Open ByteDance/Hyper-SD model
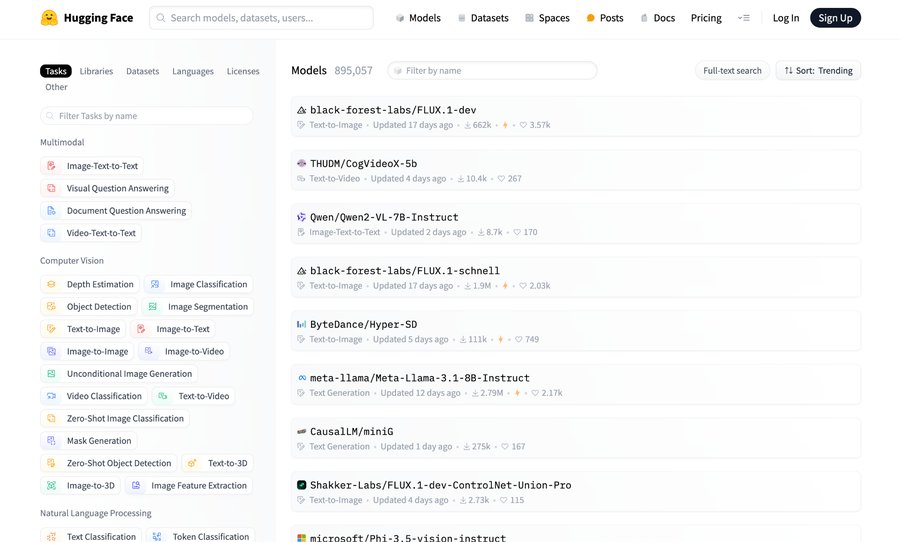Image resolution: width=900 pixels, height=542 pixels. [576, 331]
